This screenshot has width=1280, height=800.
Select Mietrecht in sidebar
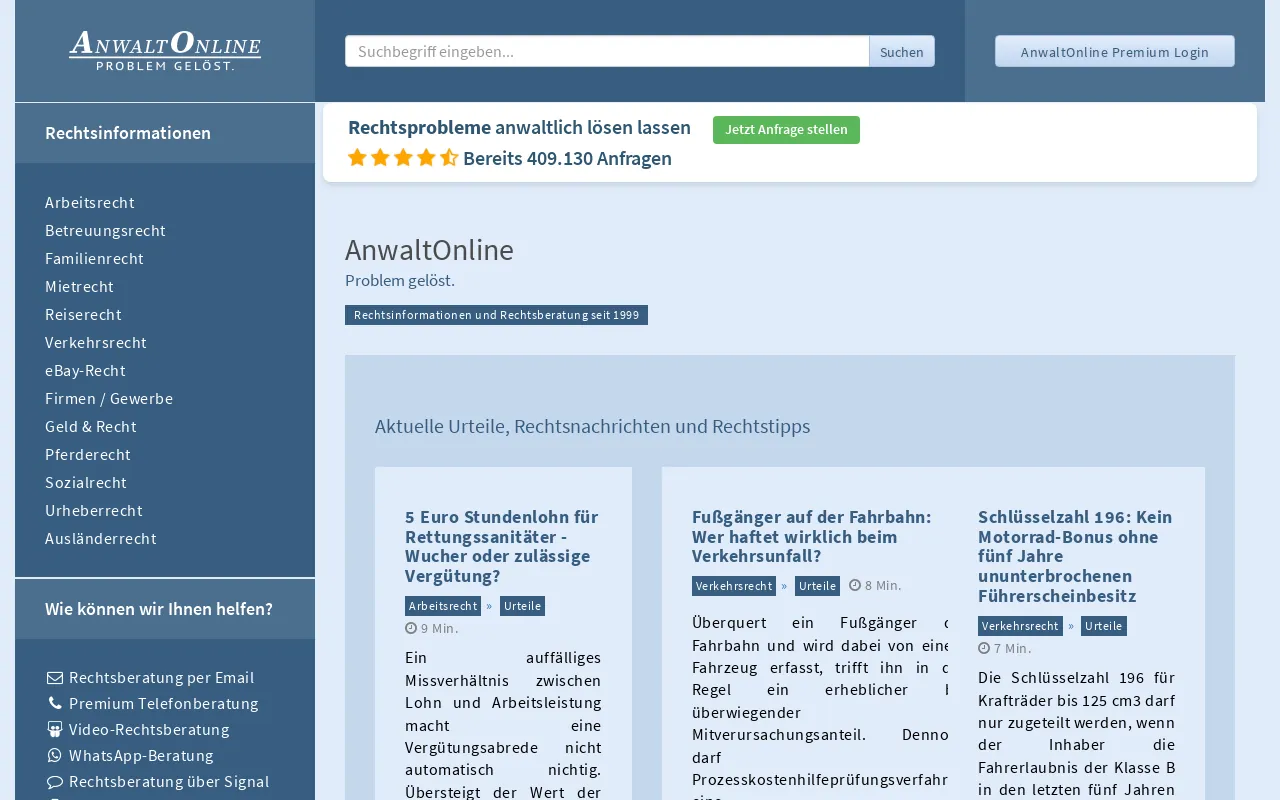(79, 287)
